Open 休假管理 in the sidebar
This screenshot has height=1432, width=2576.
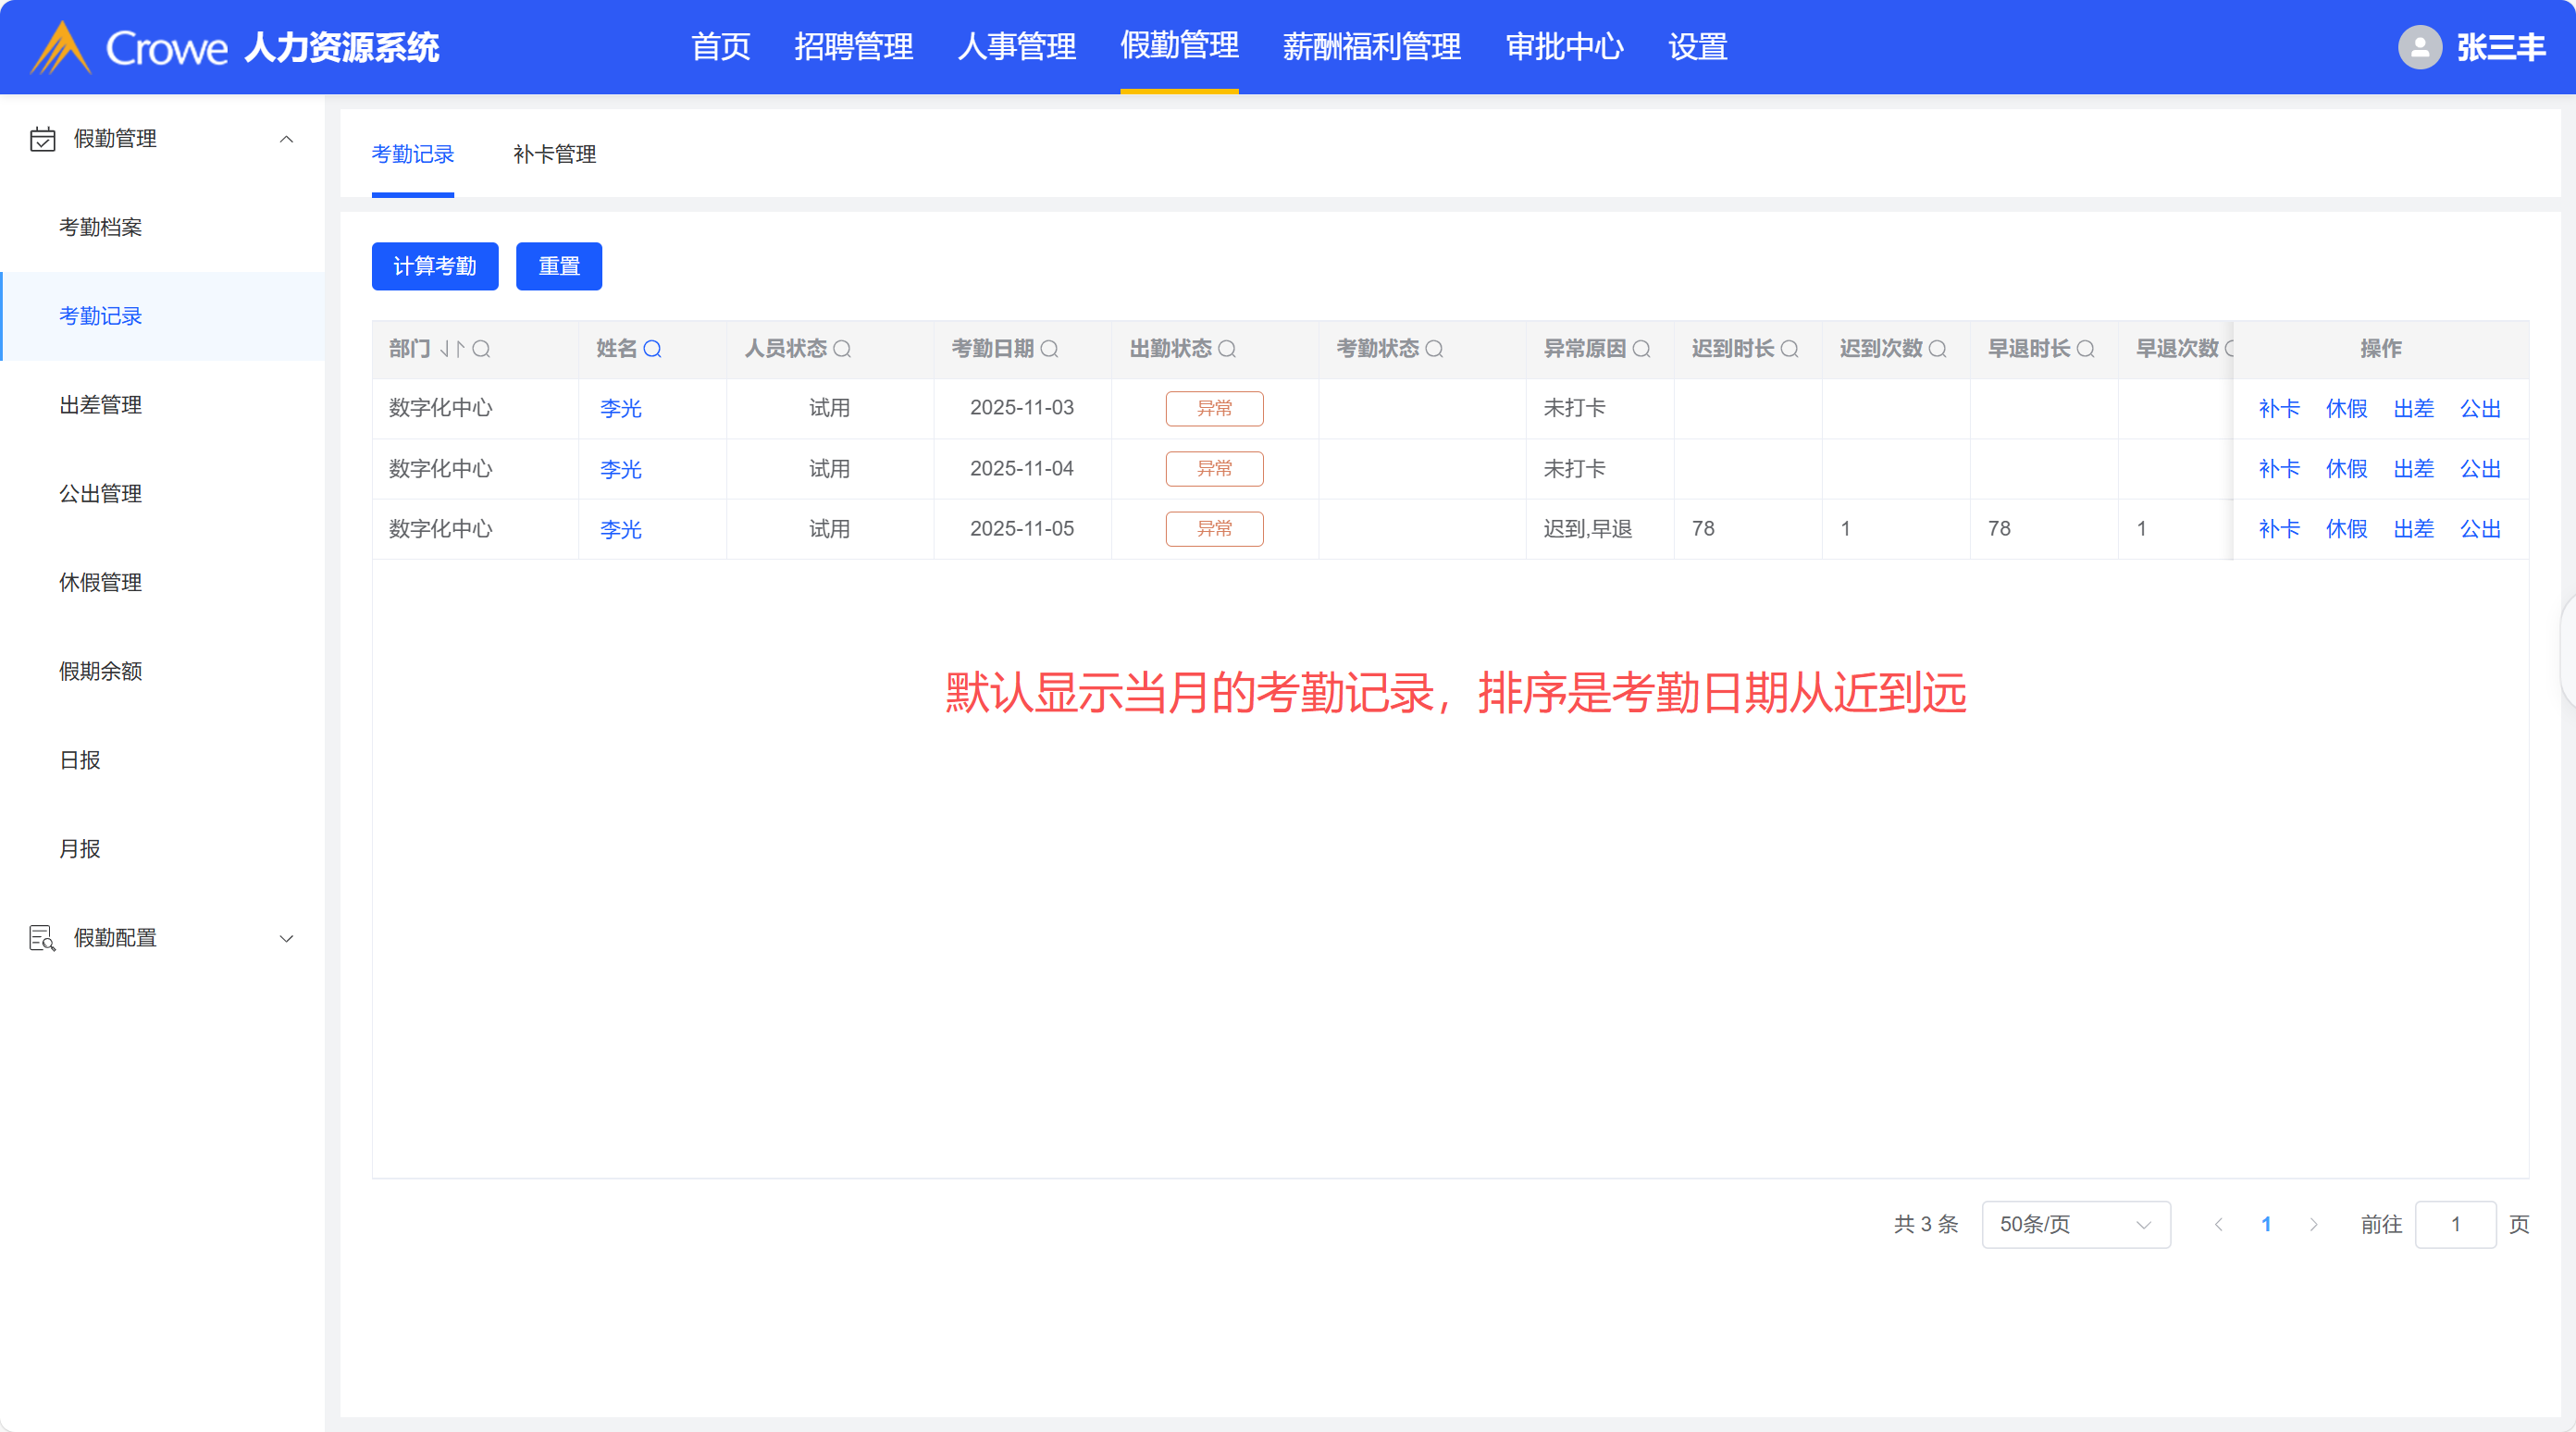[100, 582]
